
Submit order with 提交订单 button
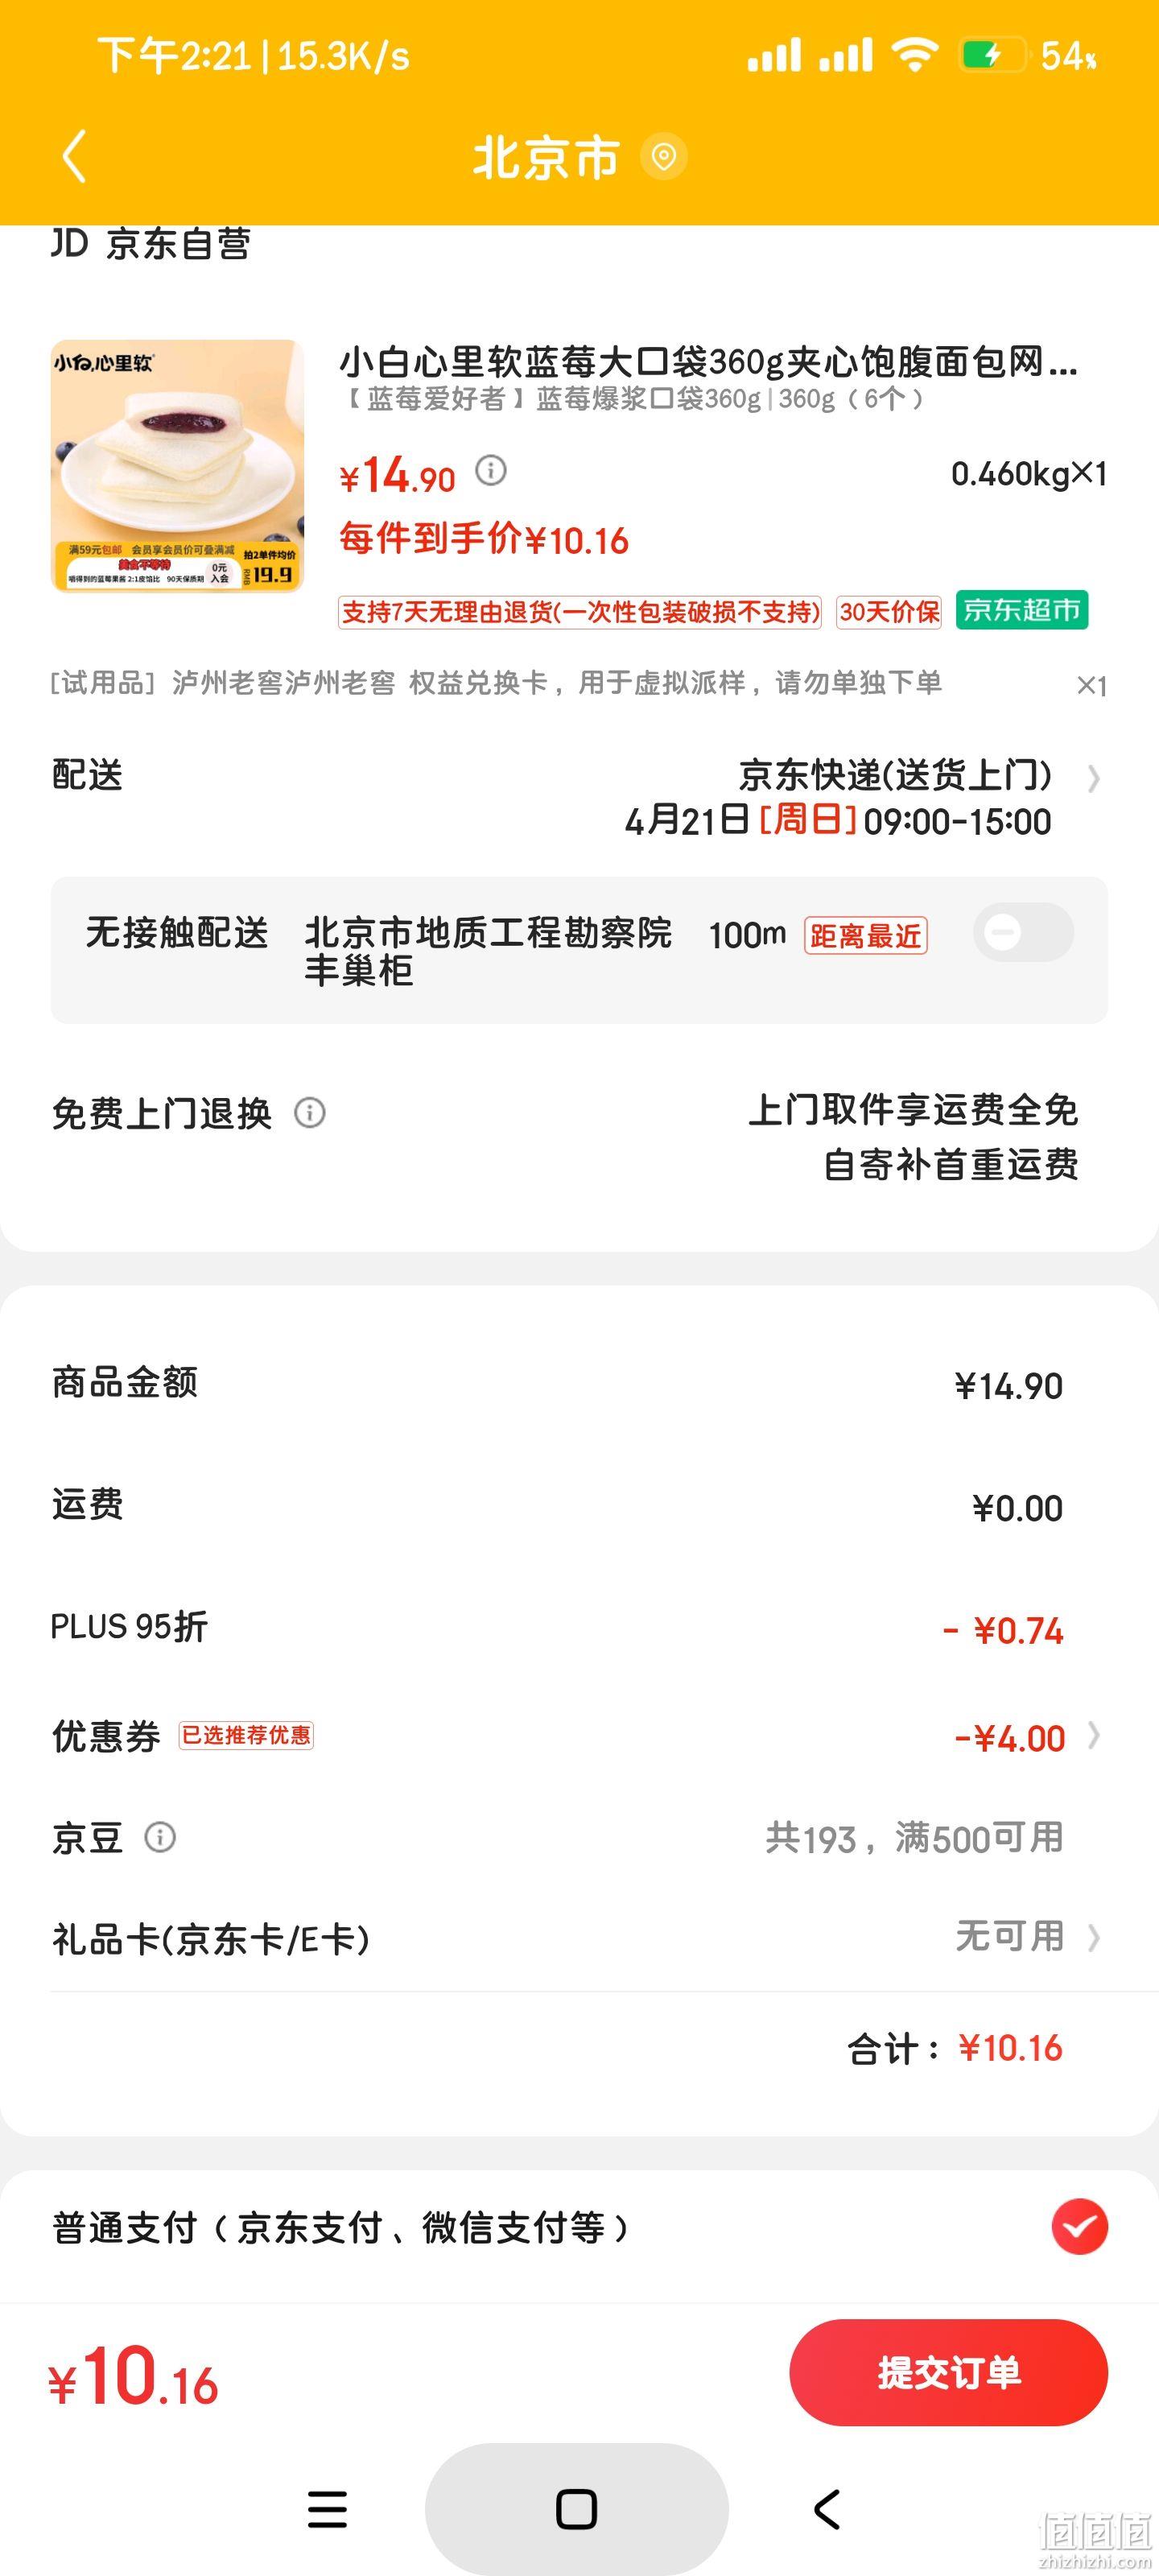[x=948, y=2372]
